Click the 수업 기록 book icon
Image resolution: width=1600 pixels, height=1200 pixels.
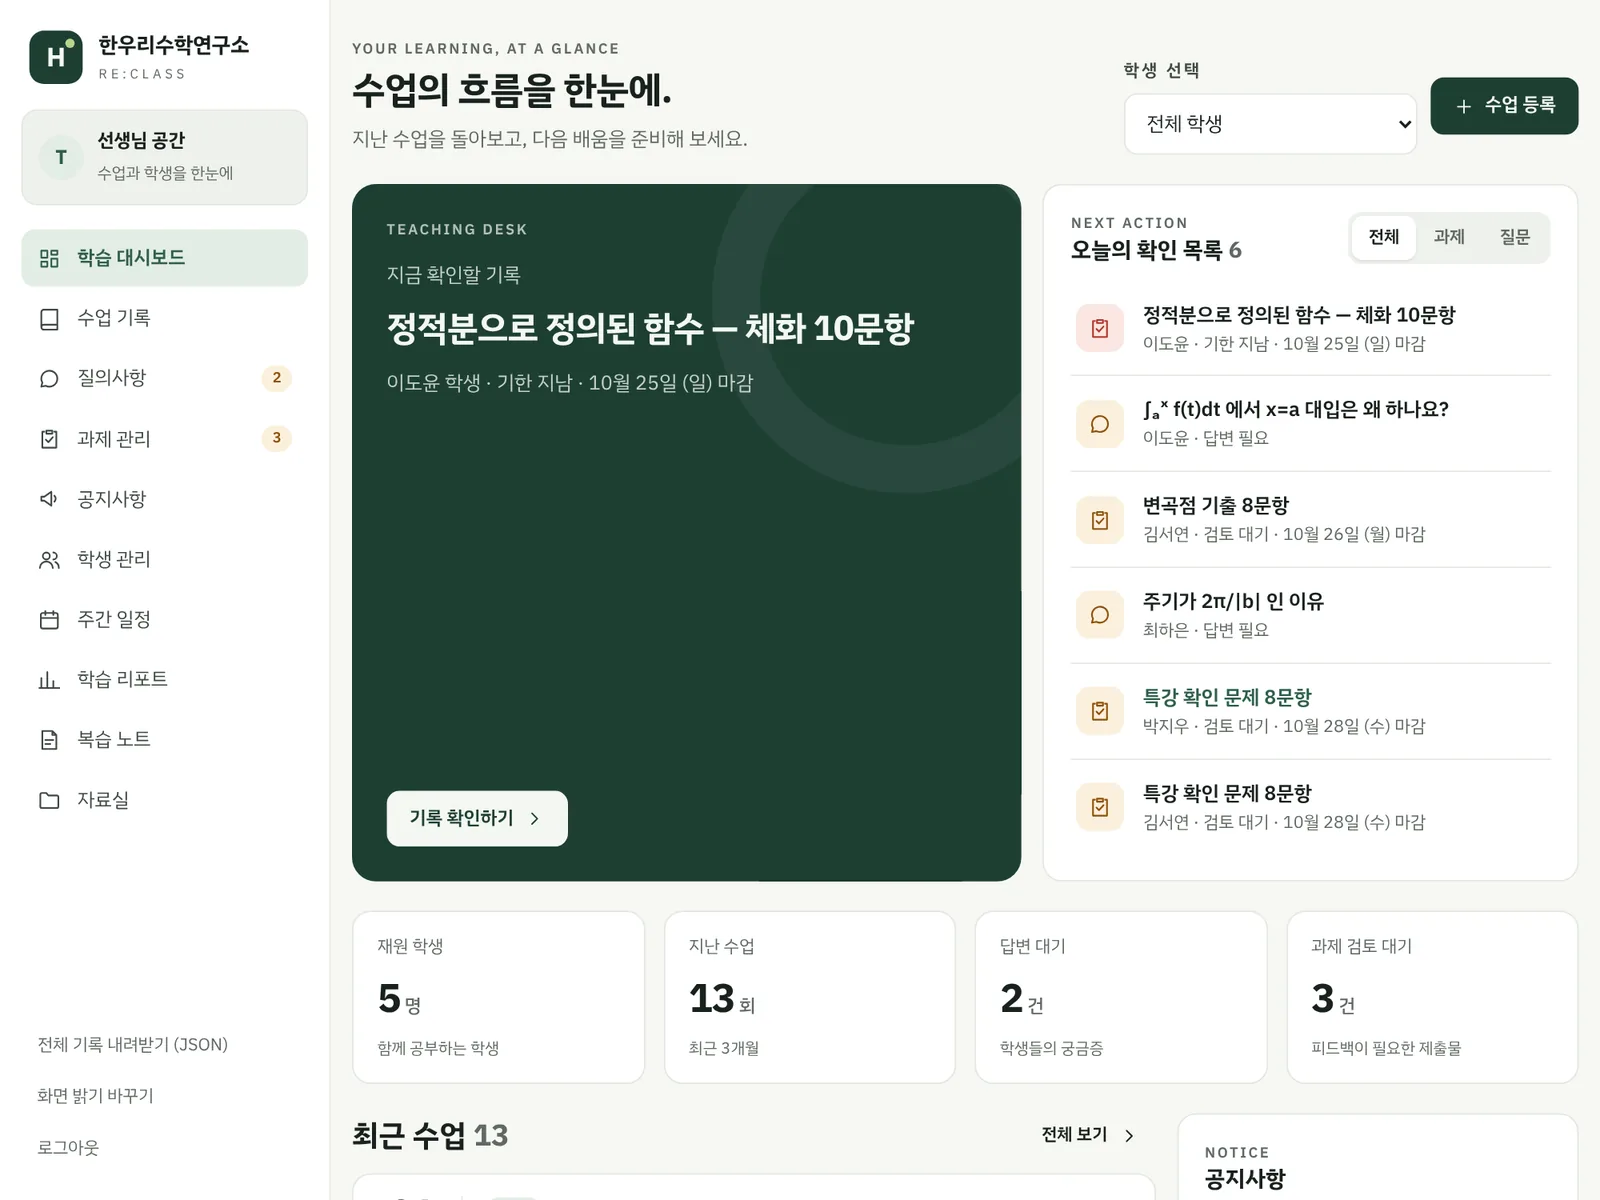[49, 319]
